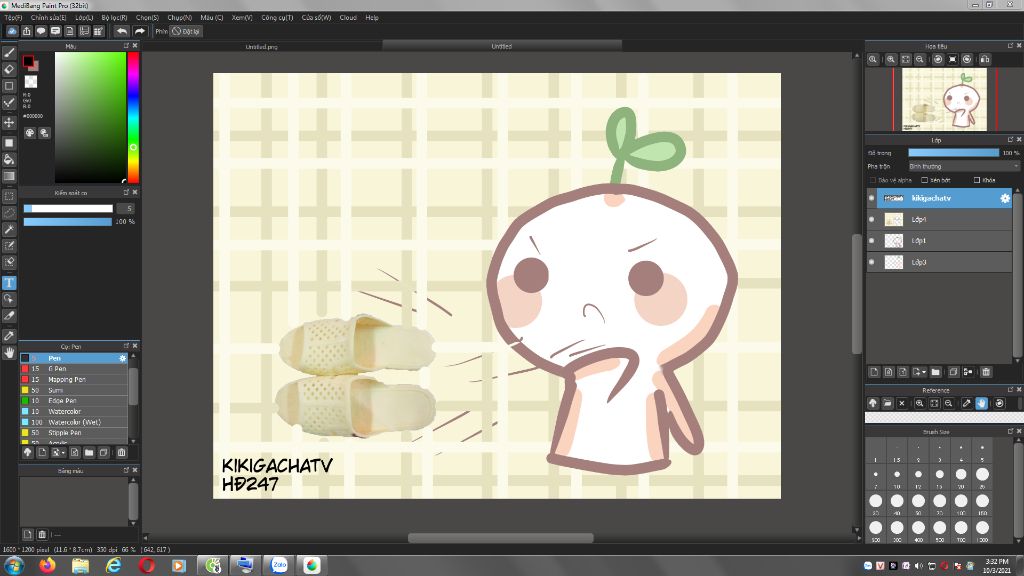Image resolution: width=1024 pixels, height=576 pixels.
Task: Open the add brush dropdown arrow
Action: click(x=63, y=453)
